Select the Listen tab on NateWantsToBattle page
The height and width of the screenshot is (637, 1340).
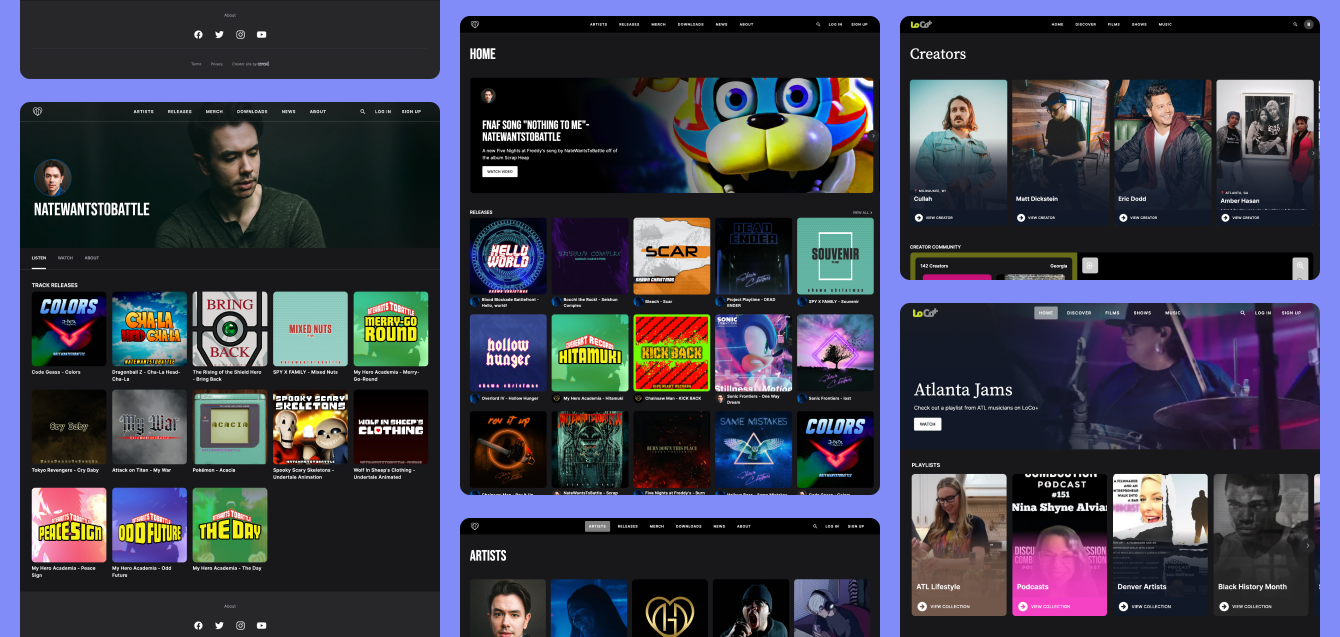click(x=39, y=258)
